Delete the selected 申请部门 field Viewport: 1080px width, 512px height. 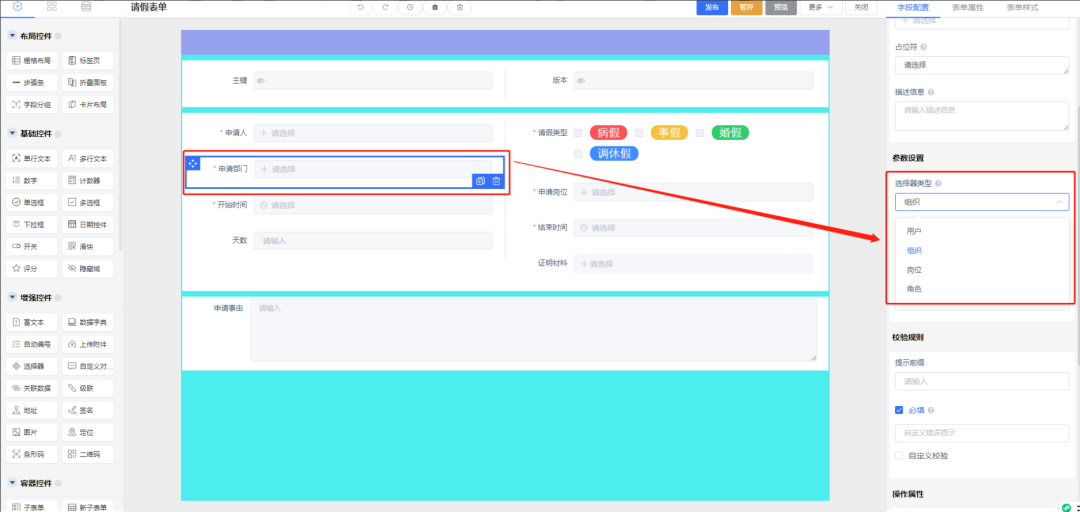[x=496, y=181]
